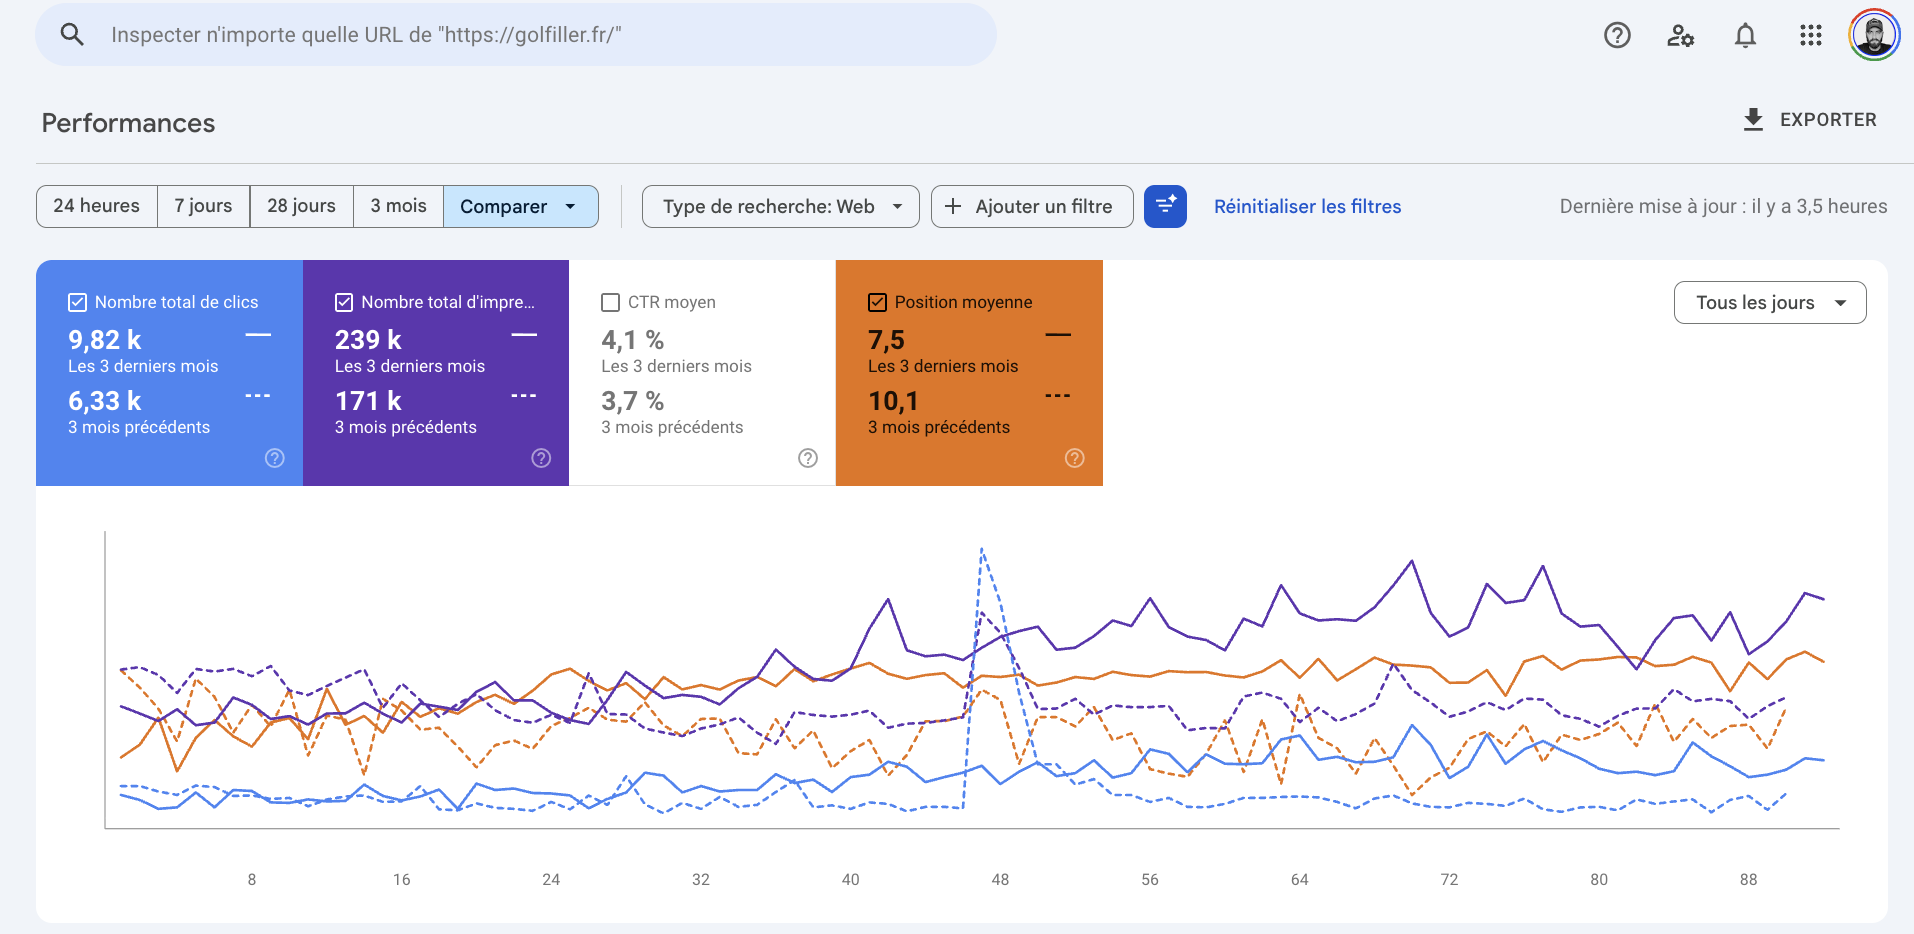Toggle Nombre total d'impressions checkbox
Screen dimensions: 1914x934
[344, 302]
